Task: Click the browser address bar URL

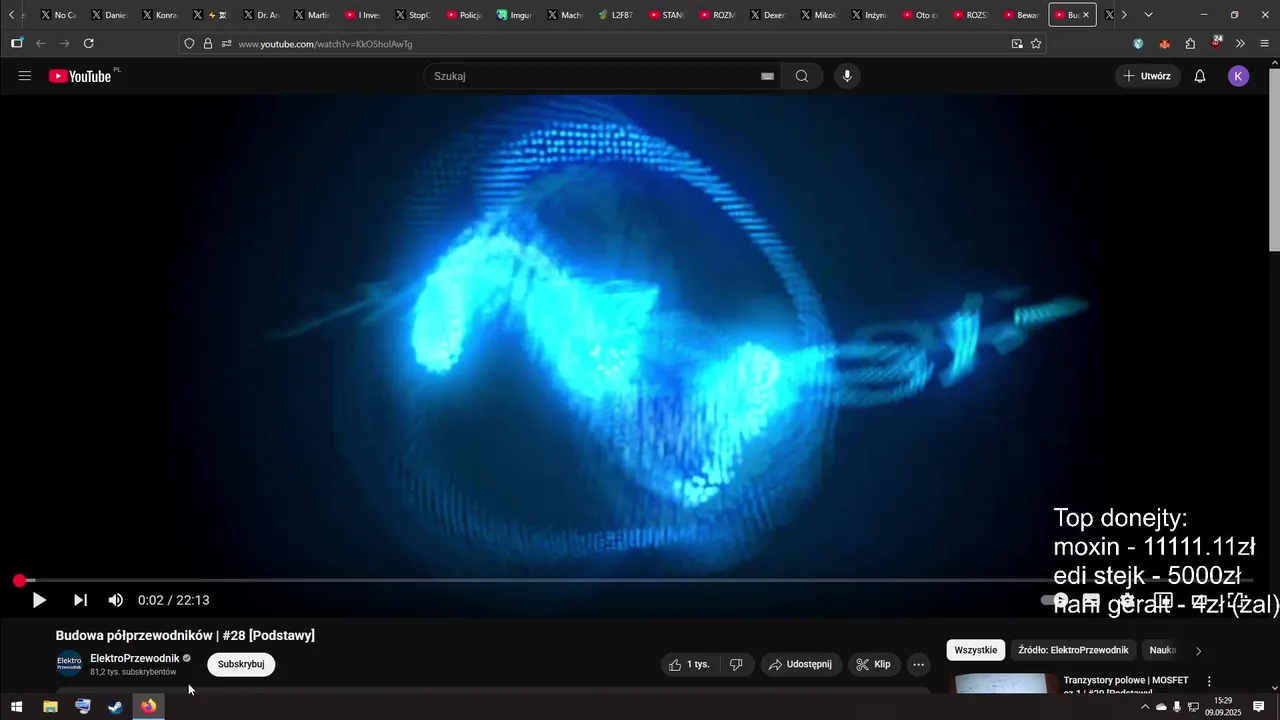Action: 325,44
